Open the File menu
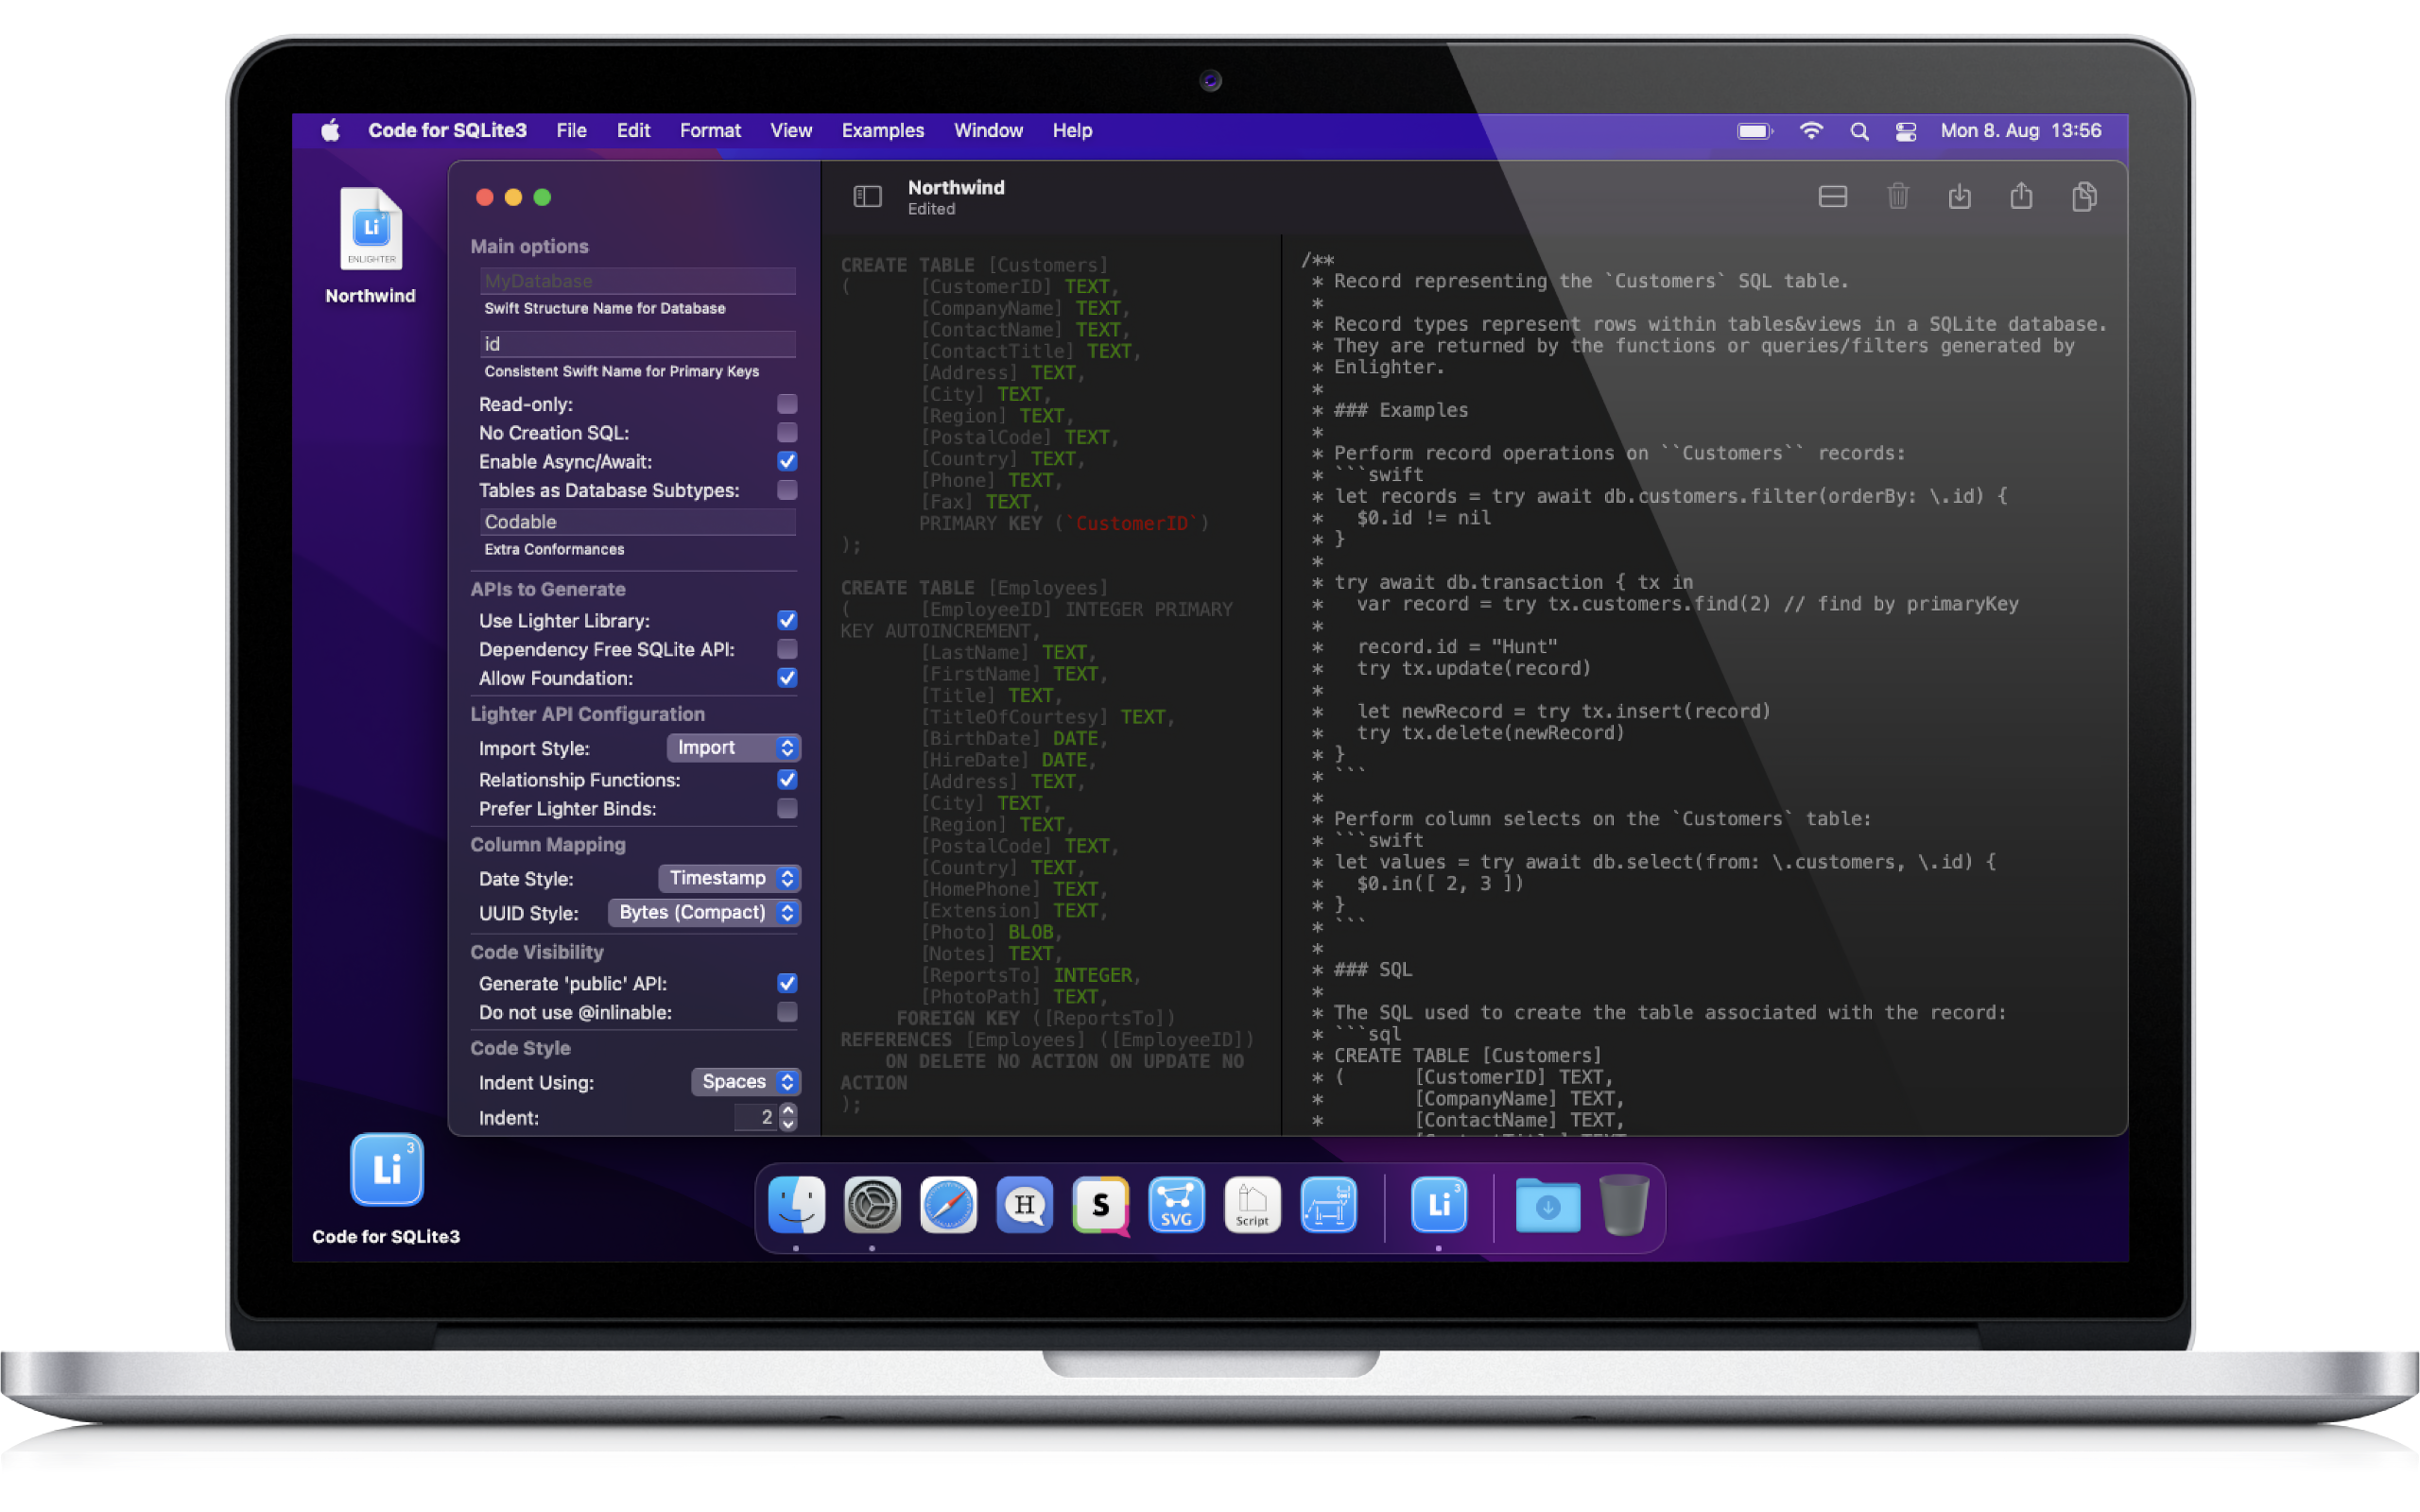The height and width of the screenshot is (1512, 2420). [571, 131]
